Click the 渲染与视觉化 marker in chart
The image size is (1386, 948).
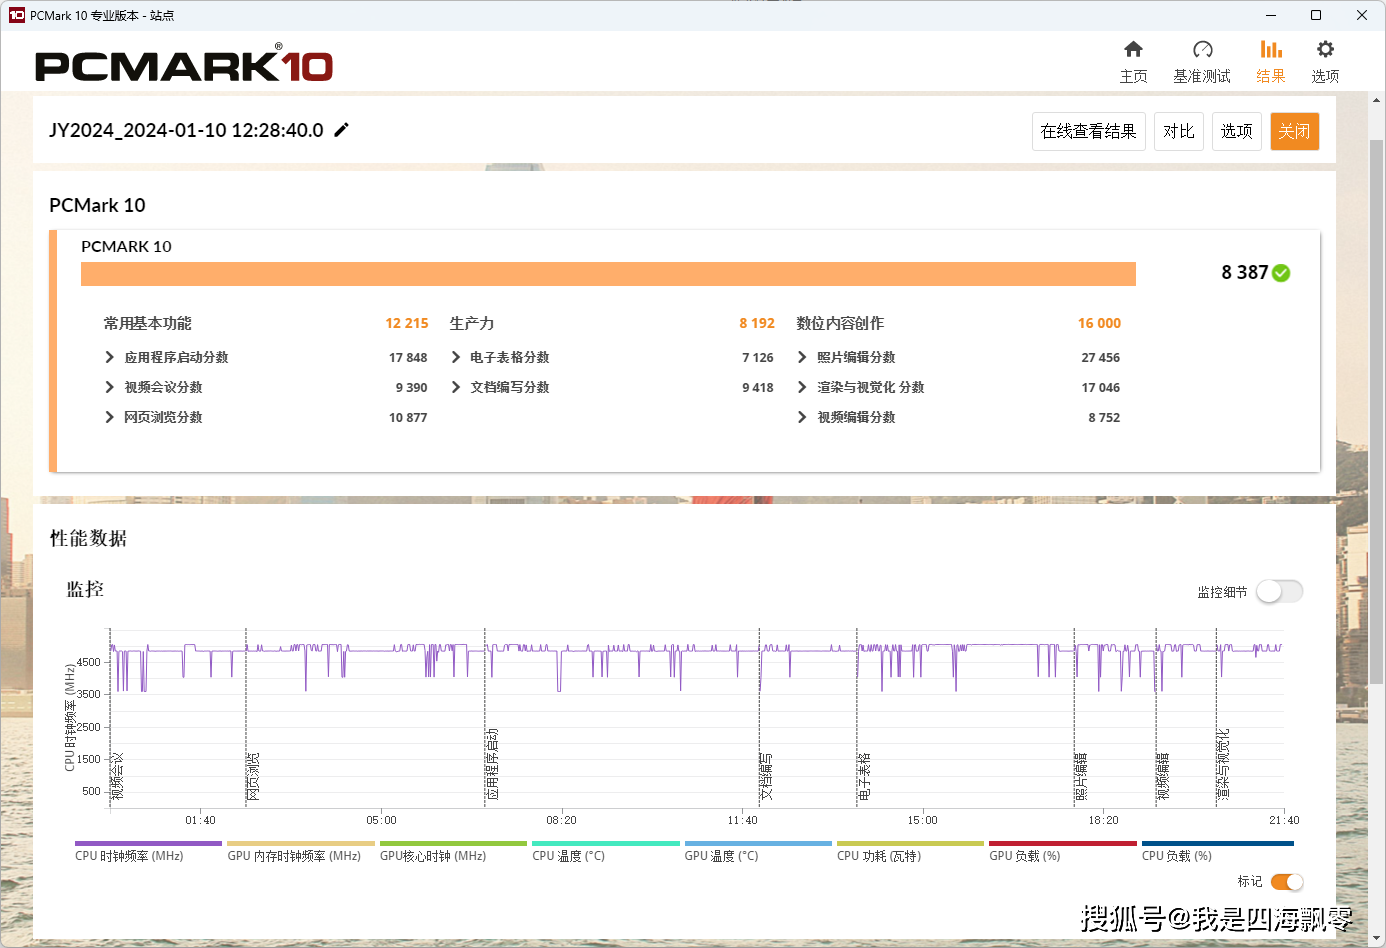click(x=1223, y=764)
